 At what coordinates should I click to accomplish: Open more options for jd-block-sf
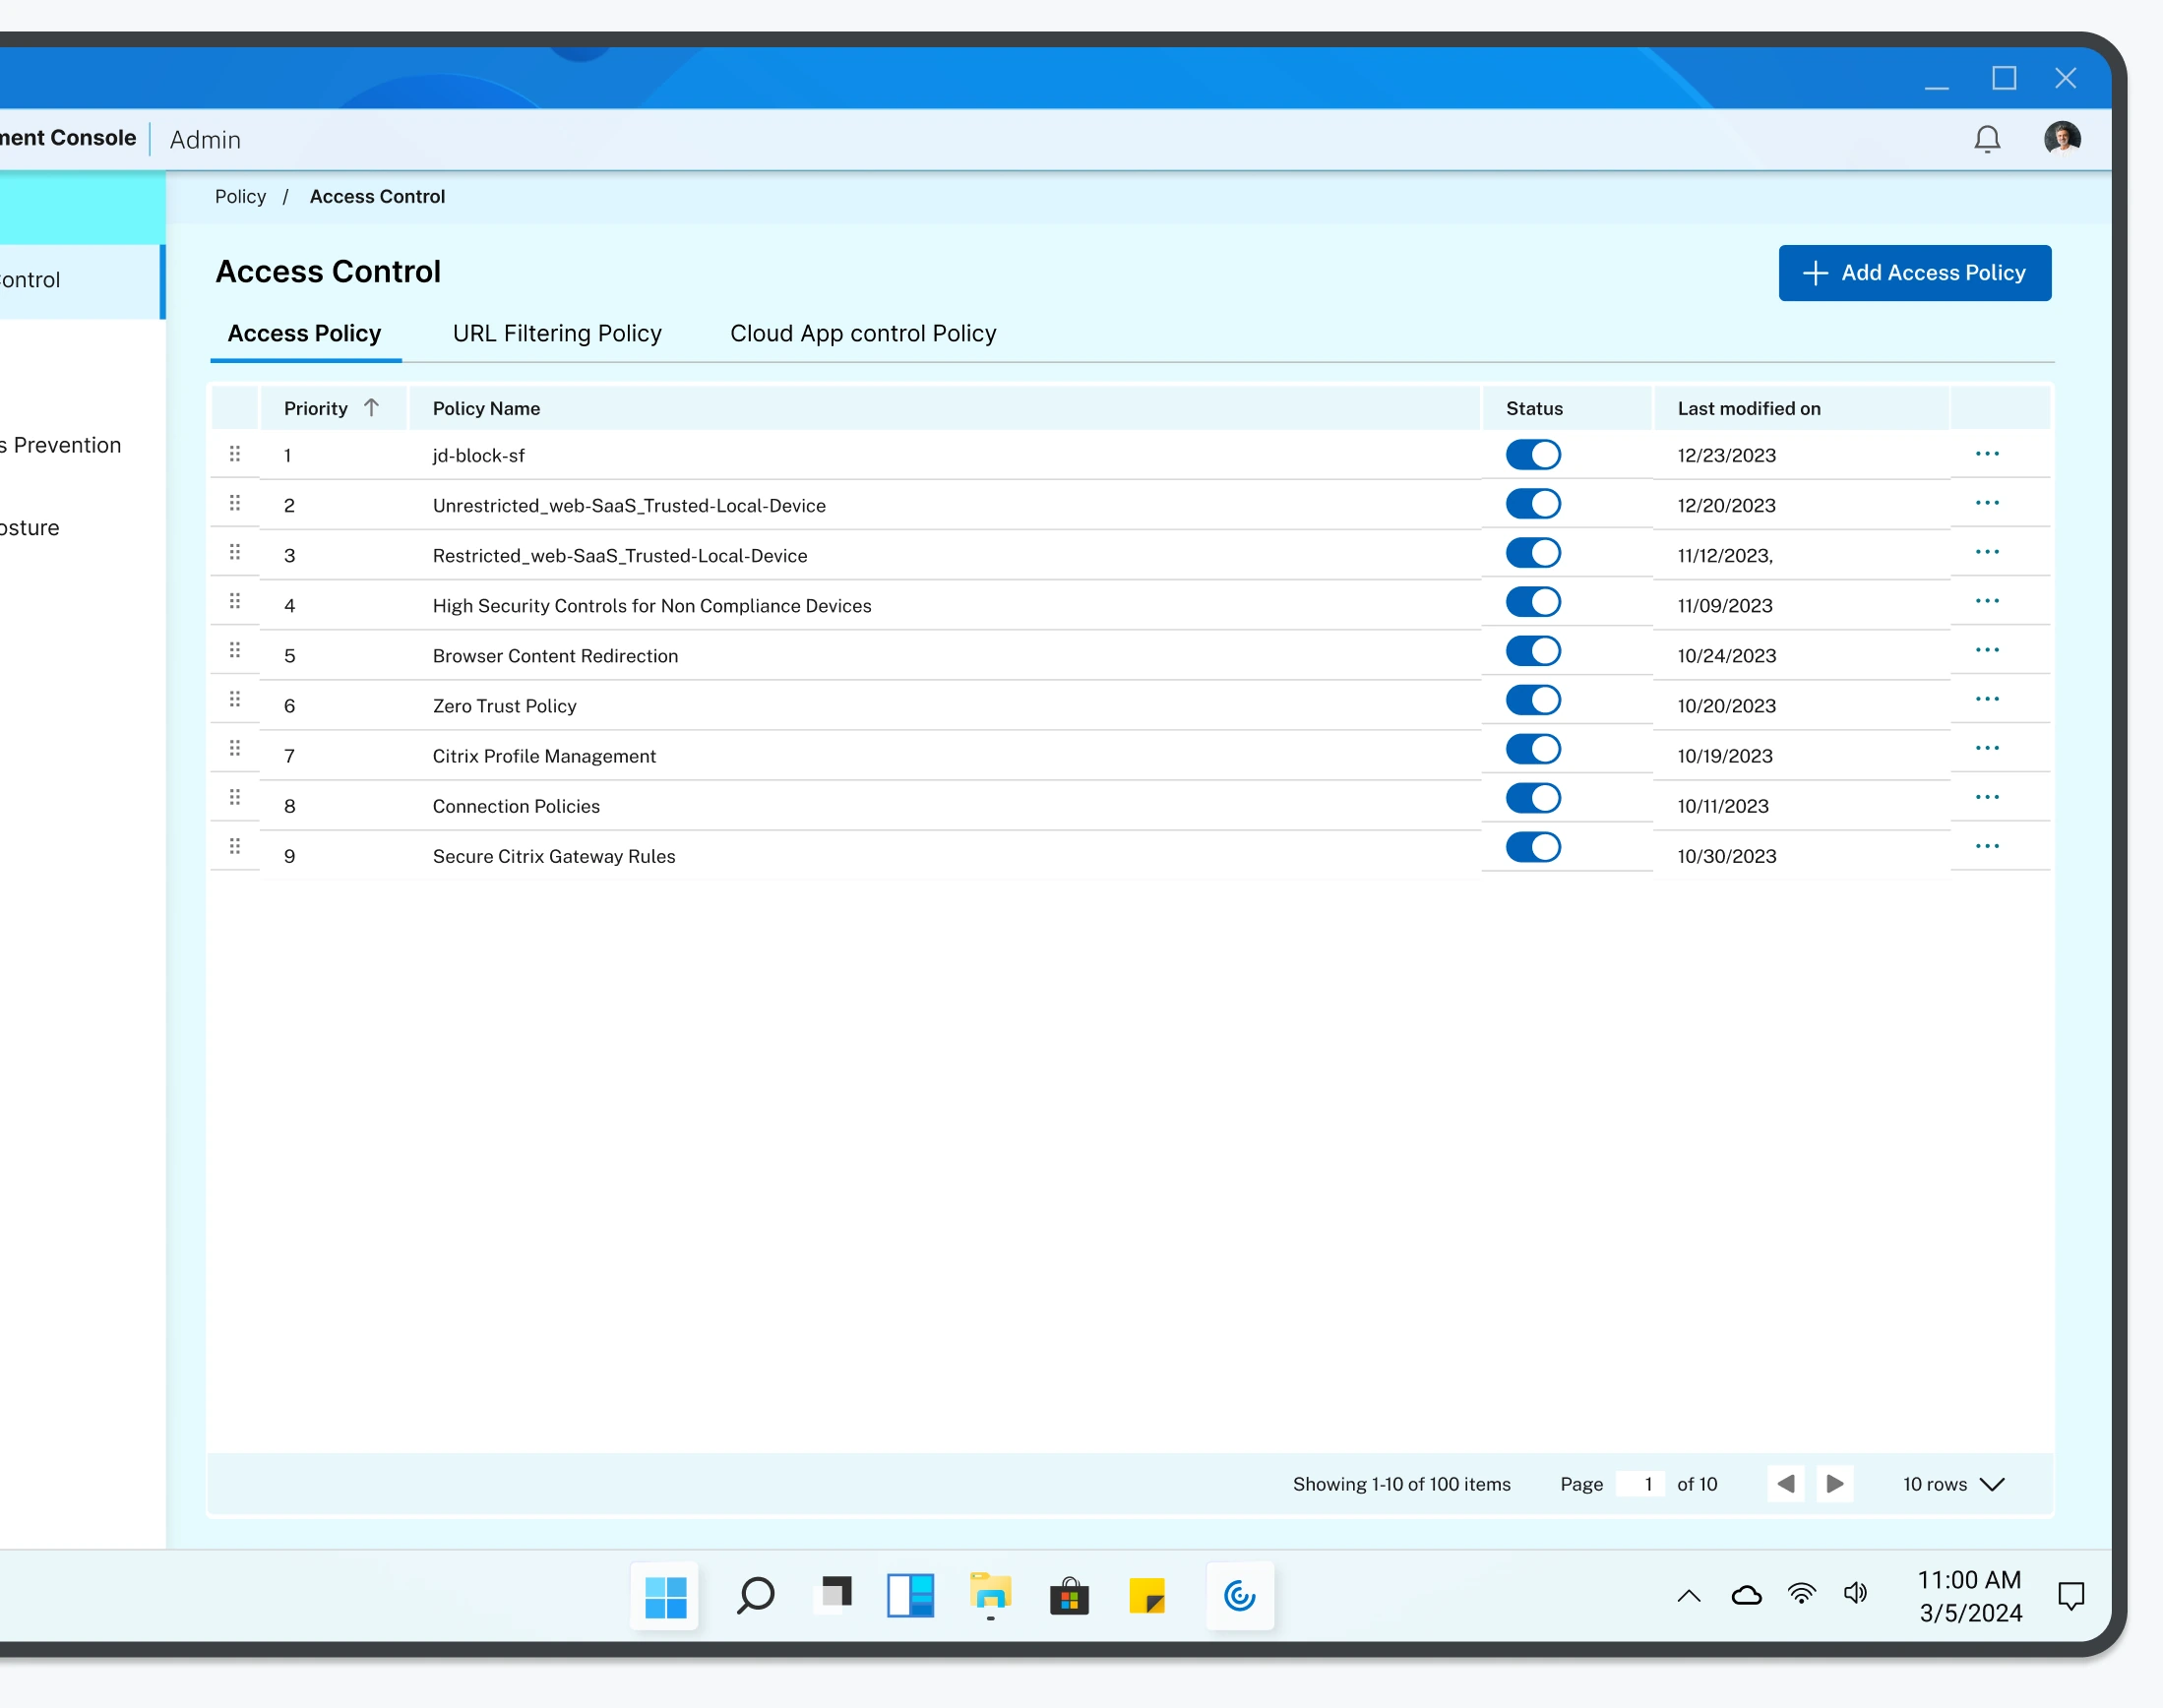pyautogui.click(x=1987, y=454)
